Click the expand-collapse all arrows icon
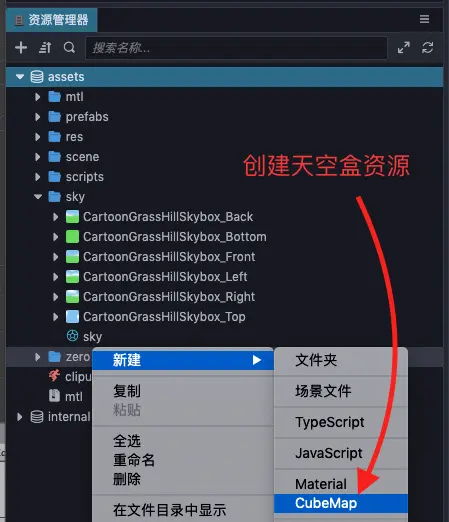 click(x=404, y=48)
